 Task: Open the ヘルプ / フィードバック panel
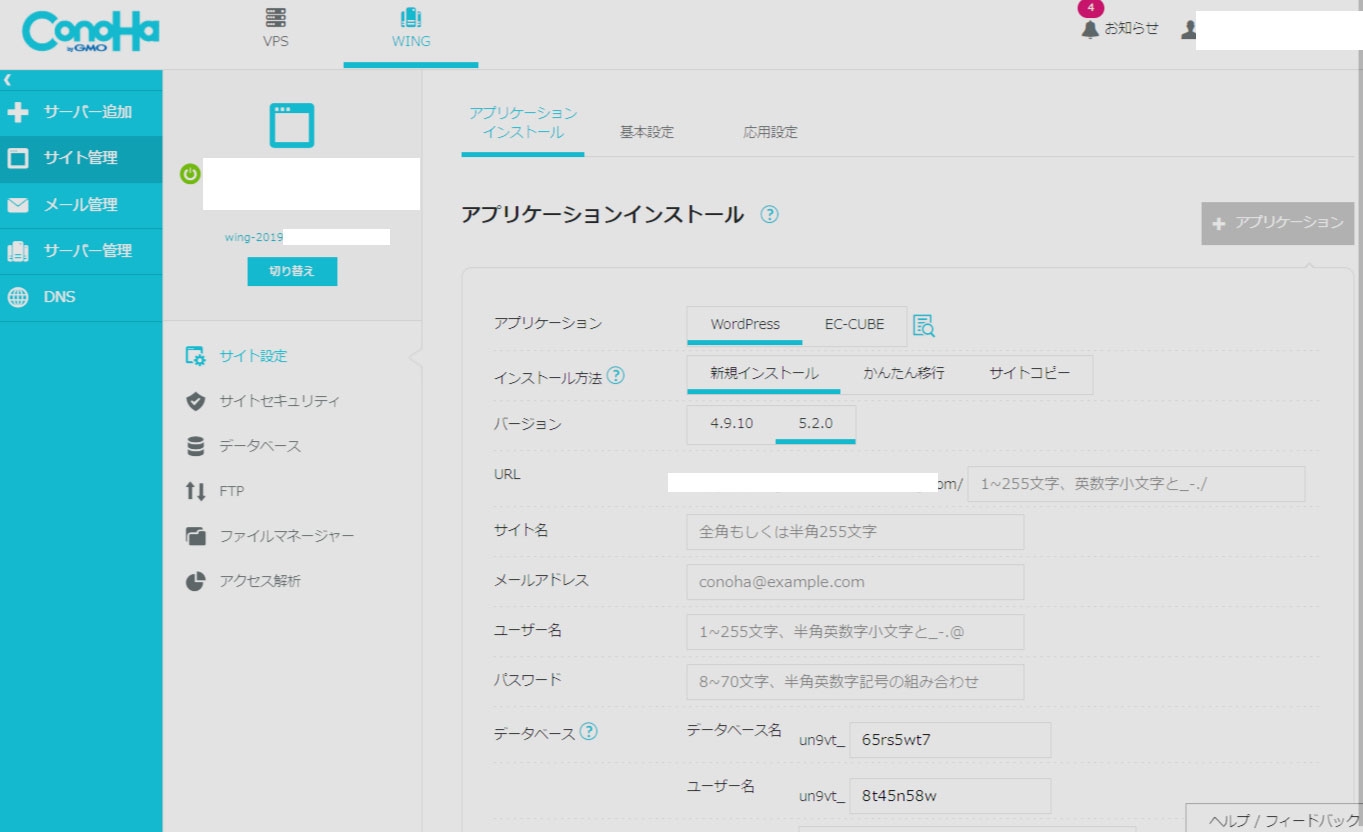tap(1274, 818)
